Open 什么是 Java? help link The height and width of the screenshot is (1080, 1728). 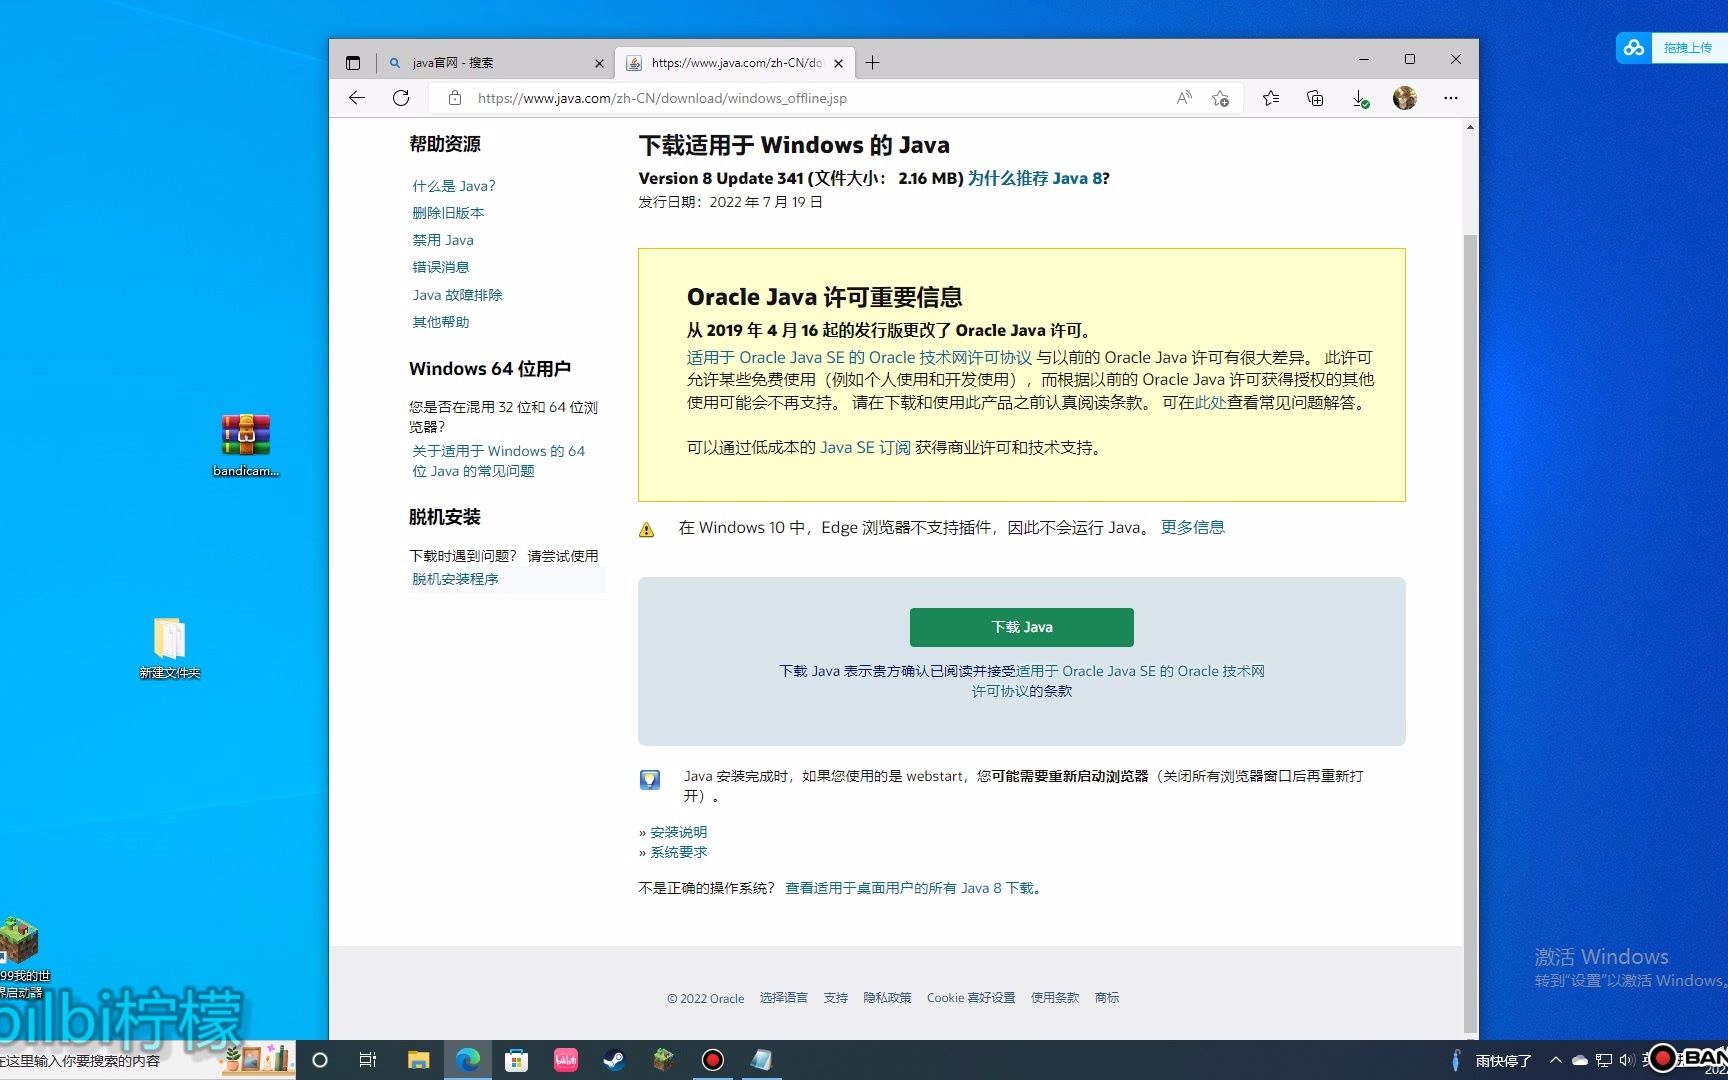[x=454, y=186]
